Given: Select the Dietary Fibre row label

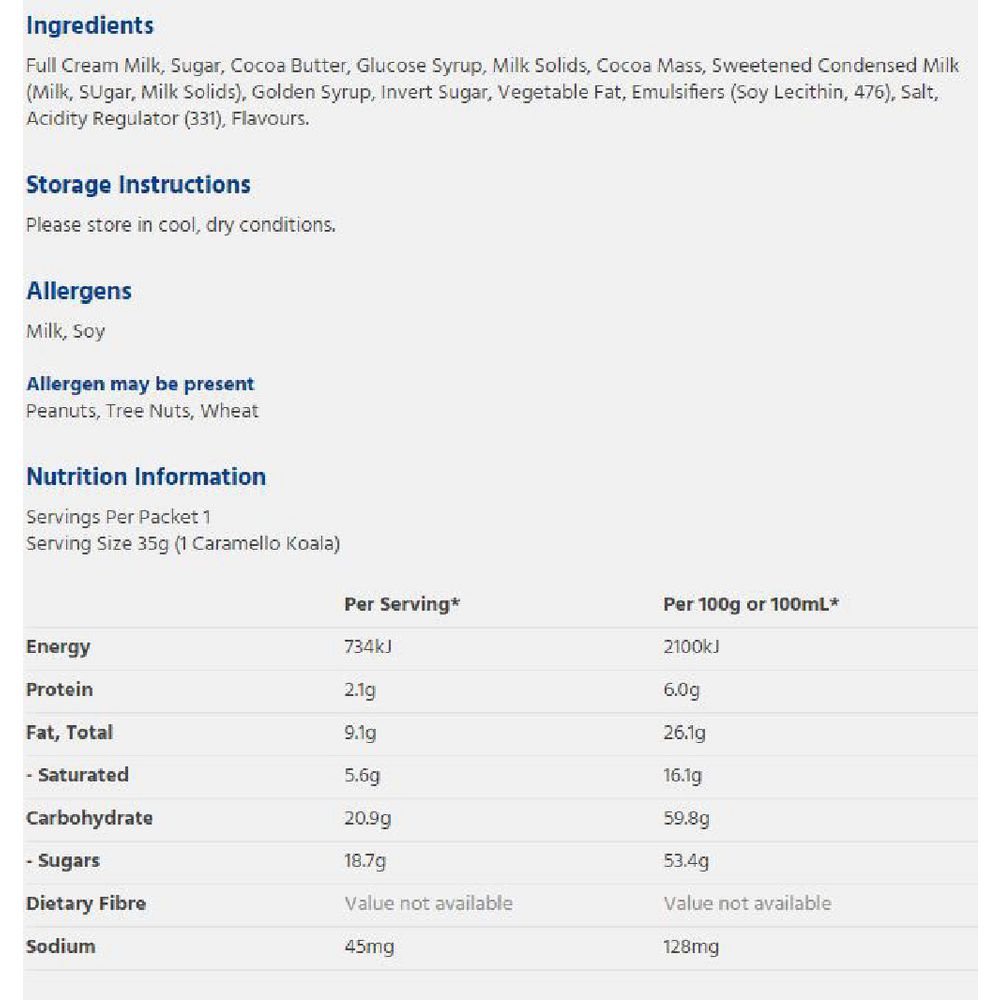Looking at the screenshot, I should point(86,904).
